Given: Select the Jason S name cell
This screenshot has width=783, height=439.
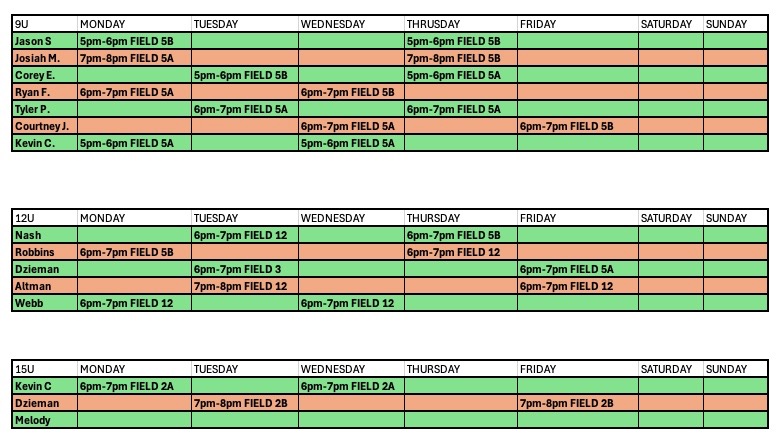Looking at the screenshot, I should [44, 41].
